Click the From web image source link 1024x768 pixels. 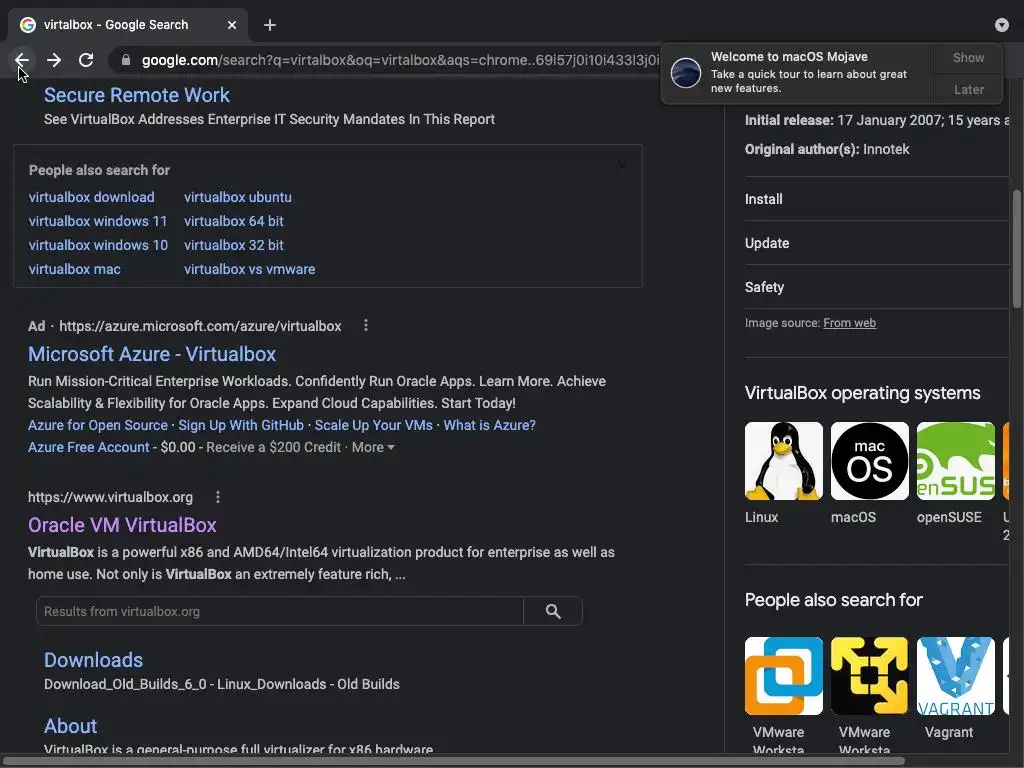pyautogui.click(x=849, y=323)
